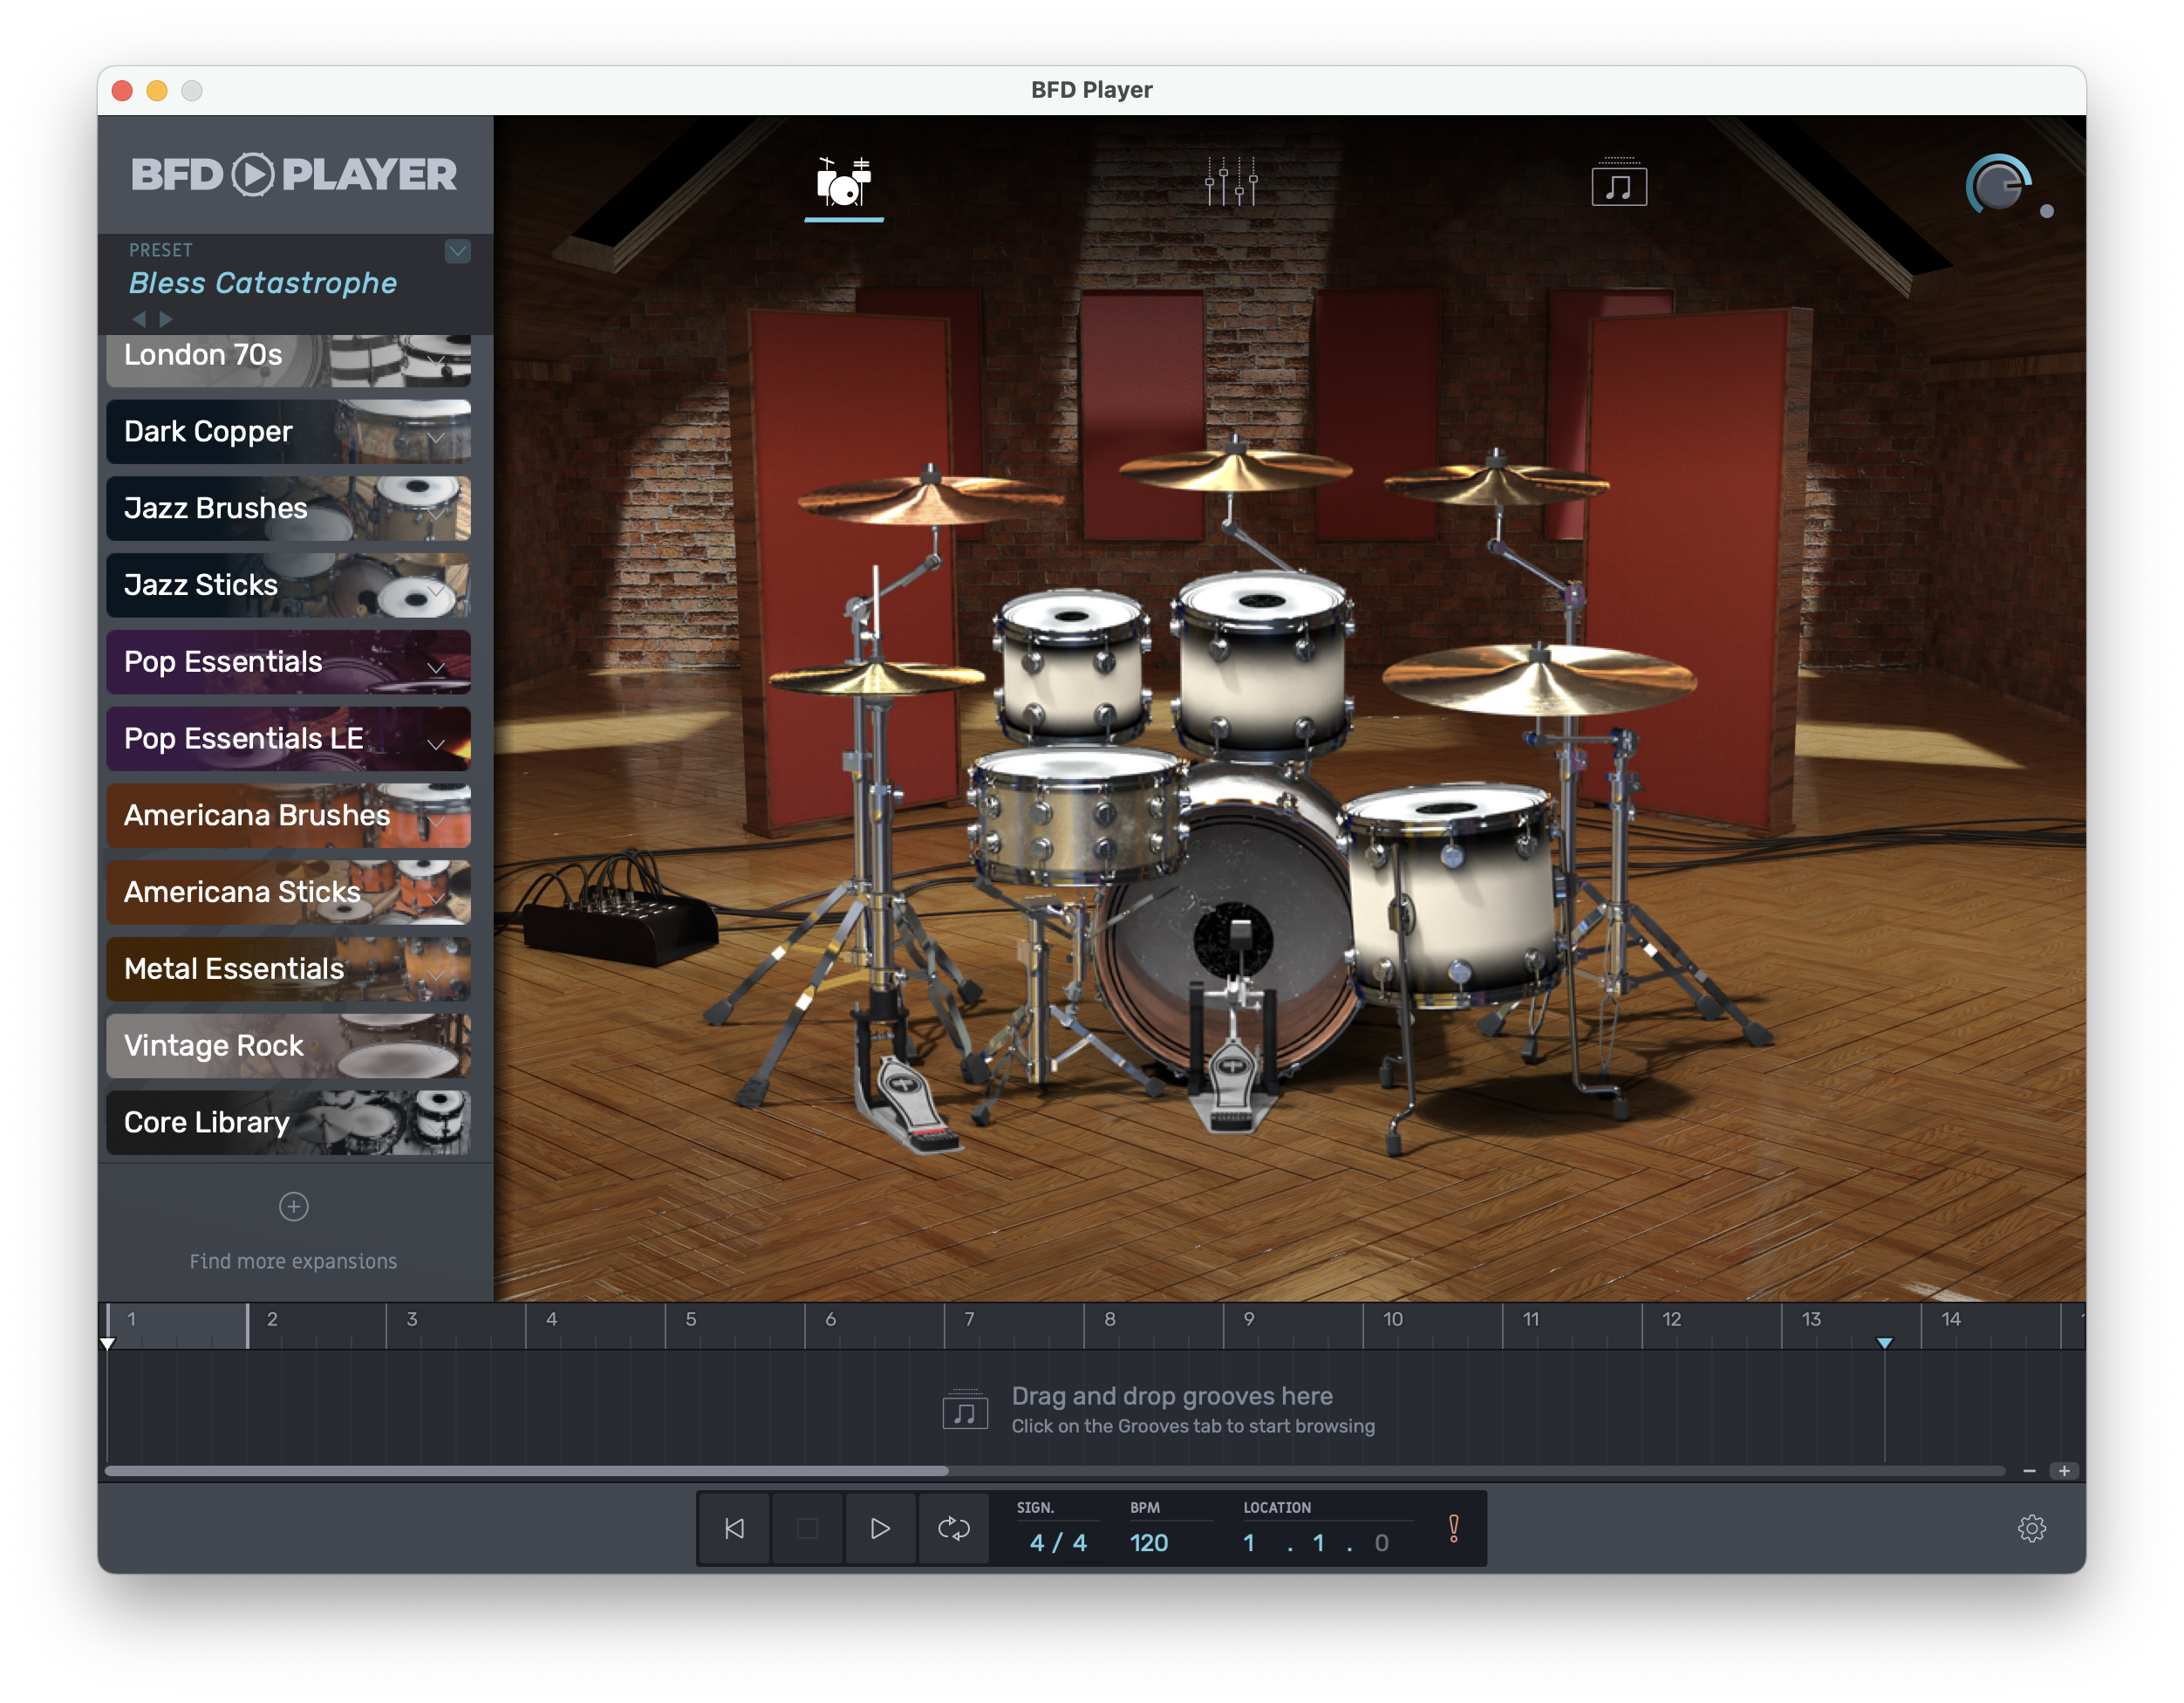Image resolution: width=2184 pixels, height=1703 pixels.
Task: Click the plus icon to add expansions
Action: [293, 1207]
